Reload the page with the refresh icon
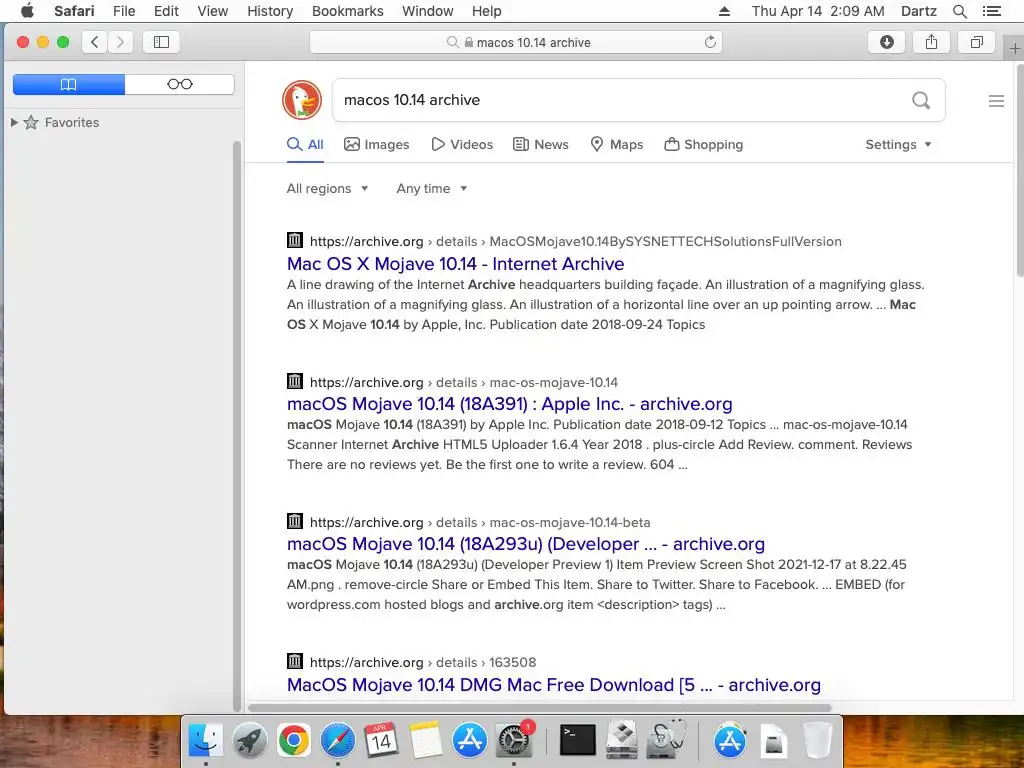The height and width of the screenshot is (768, 1024). tap(710, 42)
